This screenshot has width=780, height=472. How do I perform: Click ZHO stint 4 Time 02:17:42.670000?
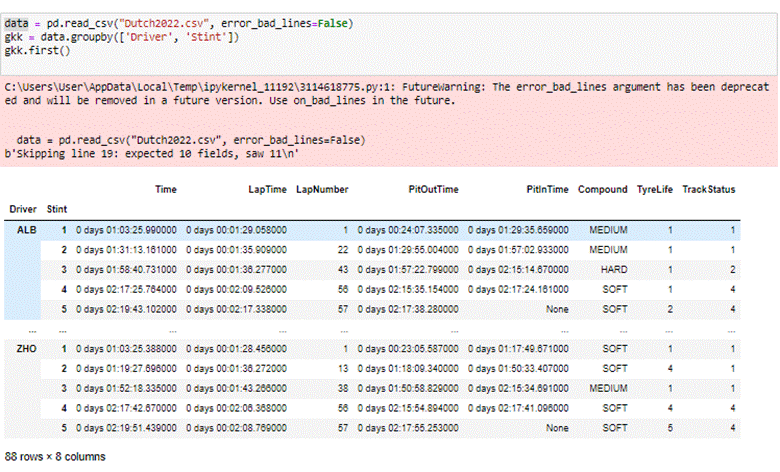[x=126, y=408]
